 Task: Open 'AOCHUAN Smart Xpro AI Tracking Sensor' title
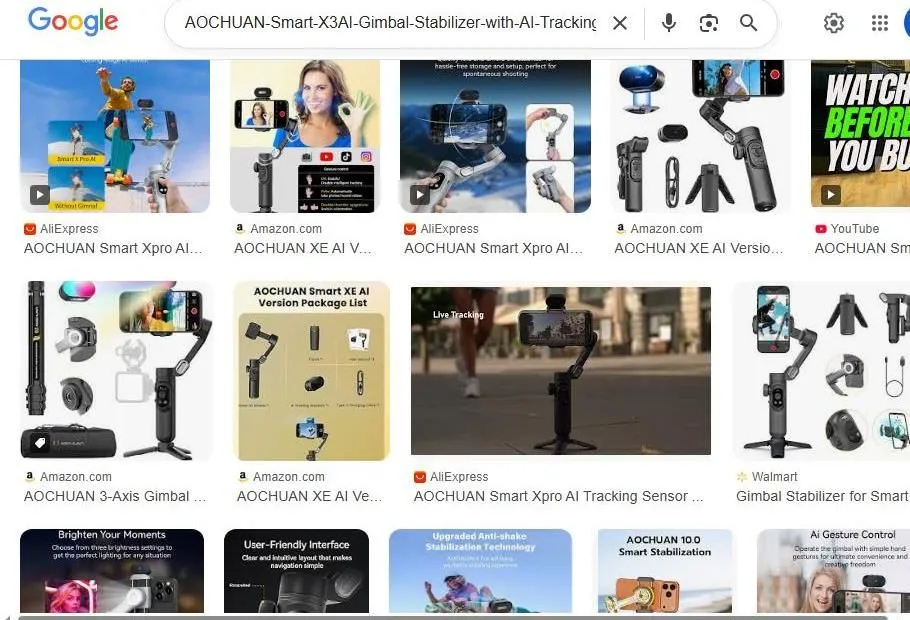[x=558, y=496]
